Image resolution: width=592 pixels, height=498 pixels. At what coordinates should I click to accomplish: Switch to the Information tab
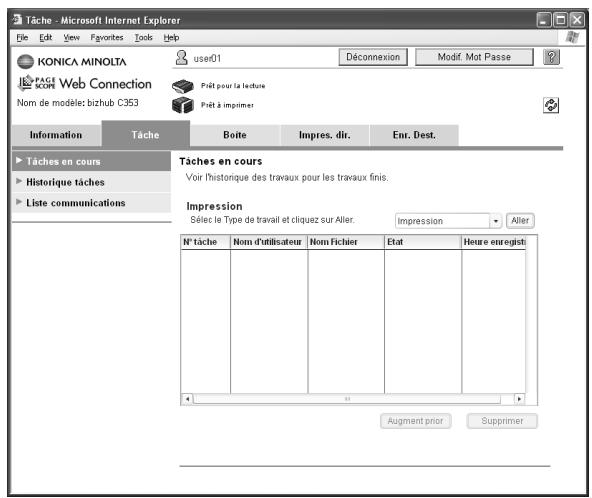[x=56, y=135]
